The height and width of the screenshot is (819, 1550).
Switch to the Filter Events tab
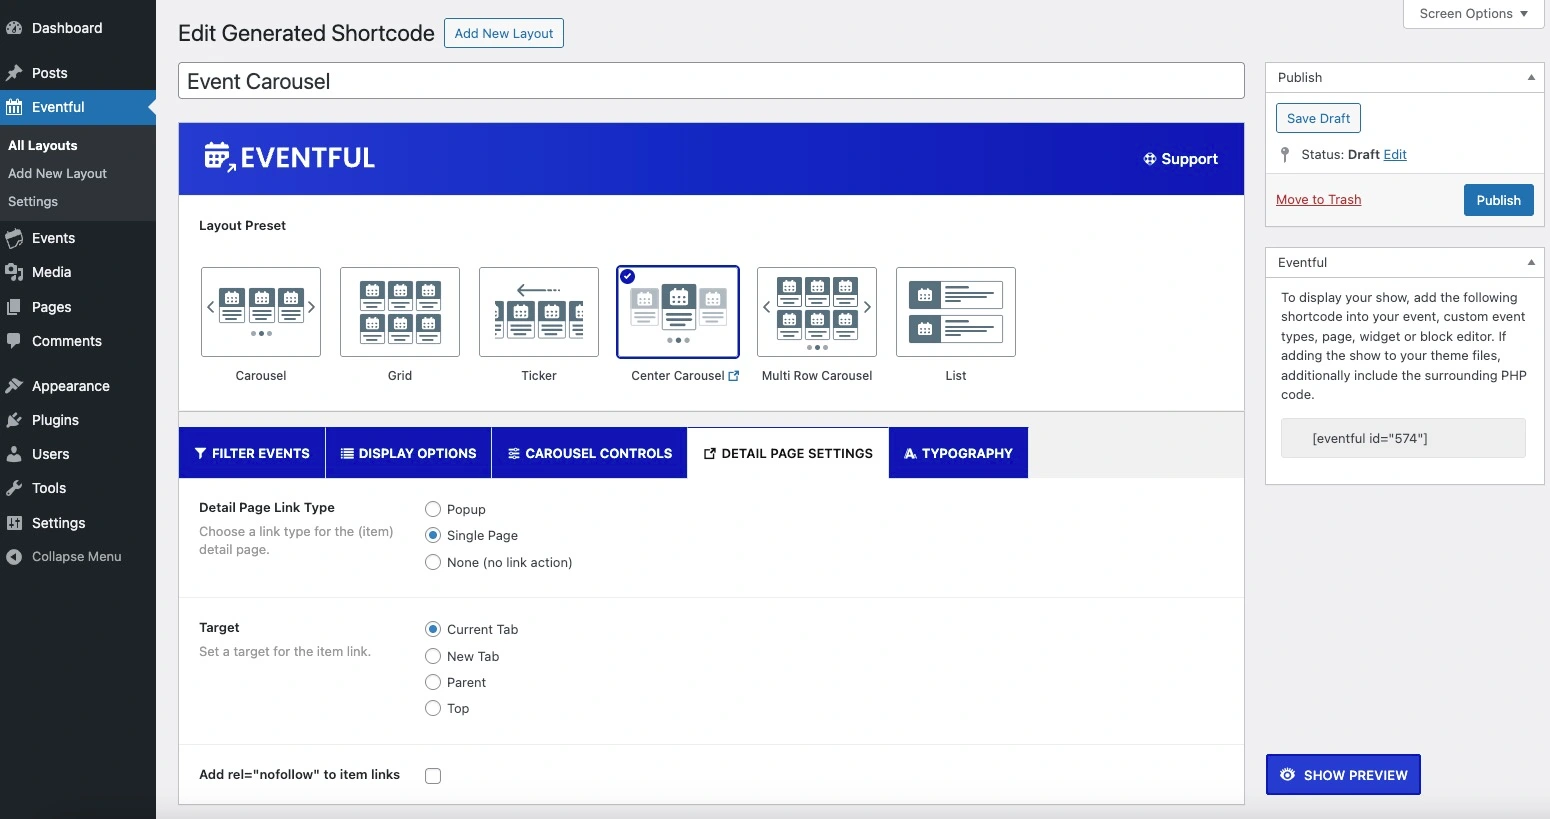click(252, 453)
